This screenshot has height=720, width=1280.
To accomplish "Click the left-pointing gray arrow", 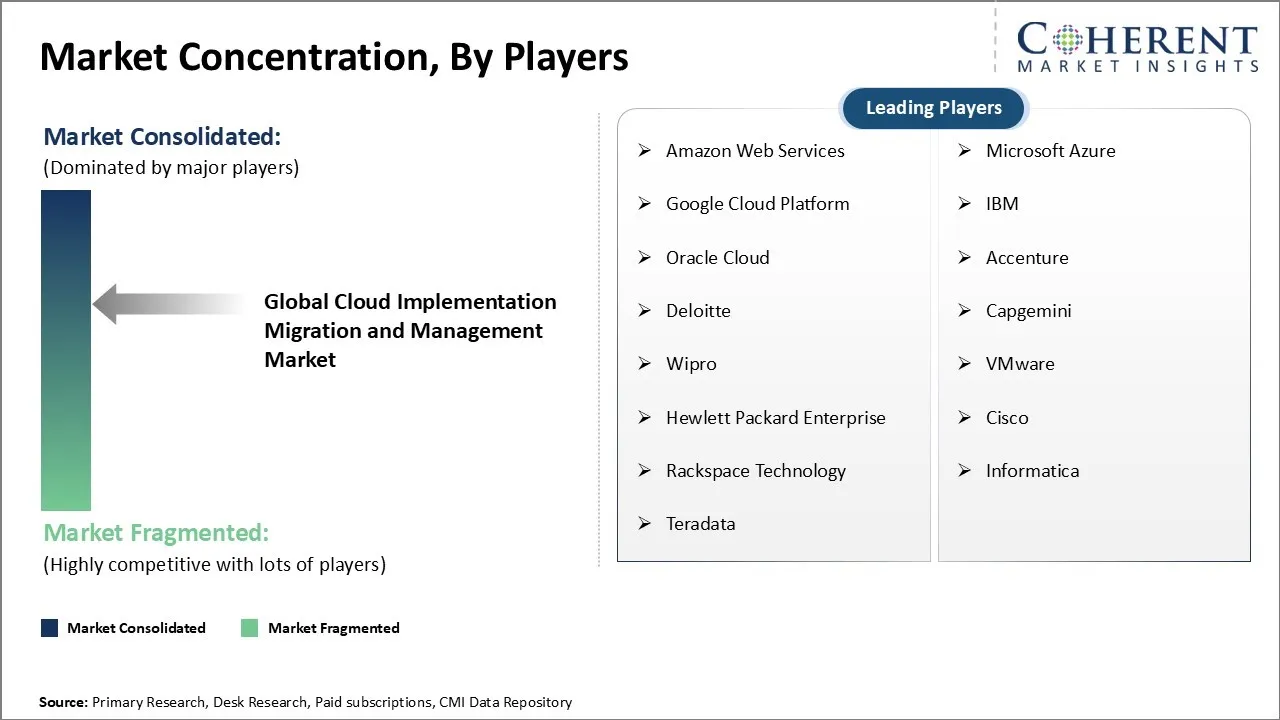I will [x=168, y=304].
